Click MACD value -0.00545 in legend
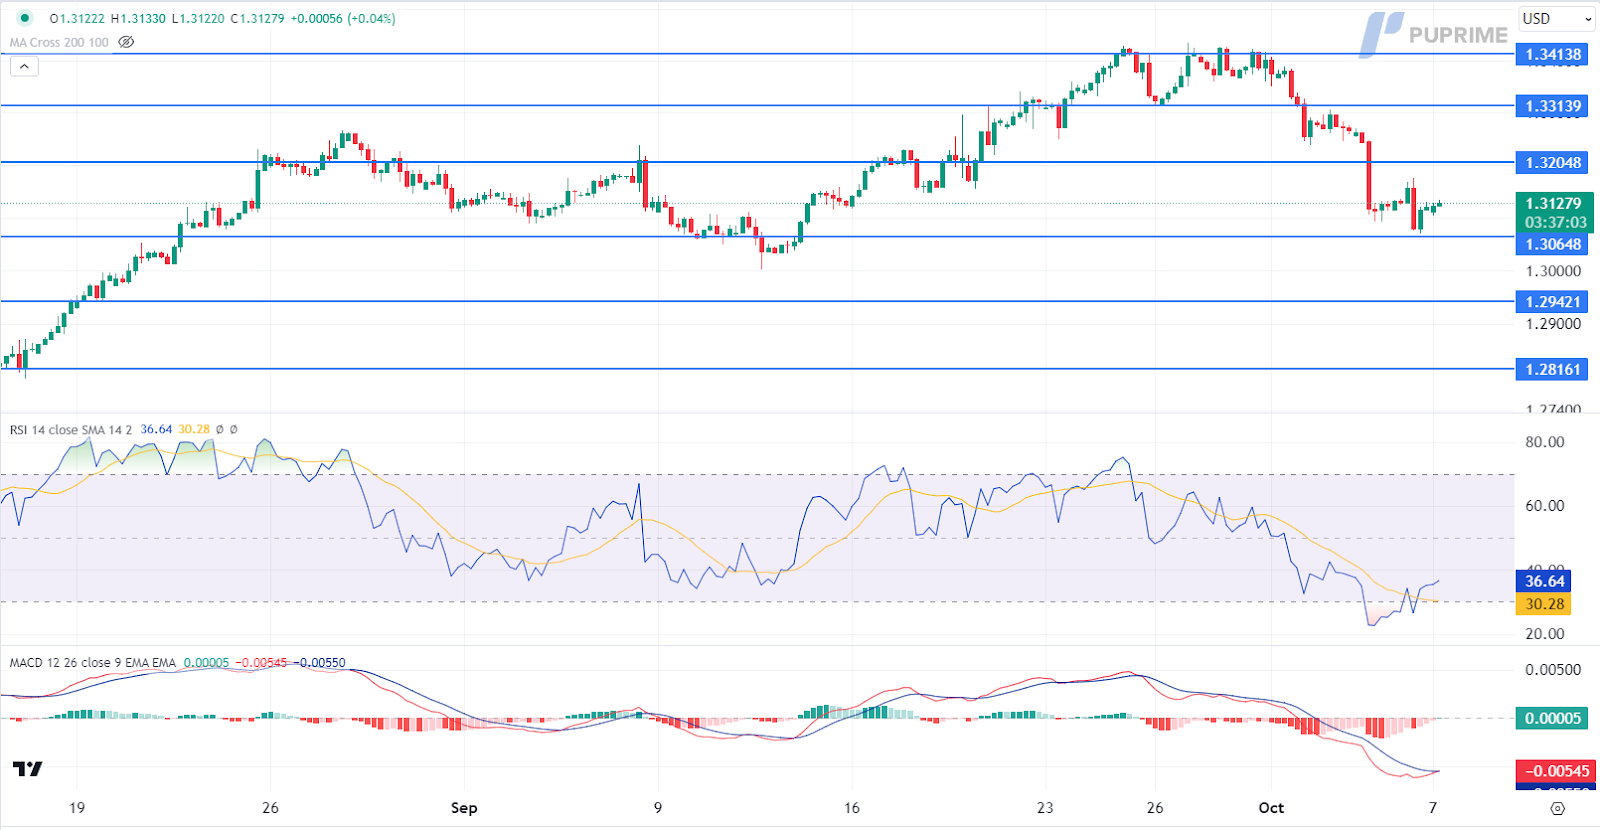Viewport: 1600px width, 830px height. [x=261, y=663]
